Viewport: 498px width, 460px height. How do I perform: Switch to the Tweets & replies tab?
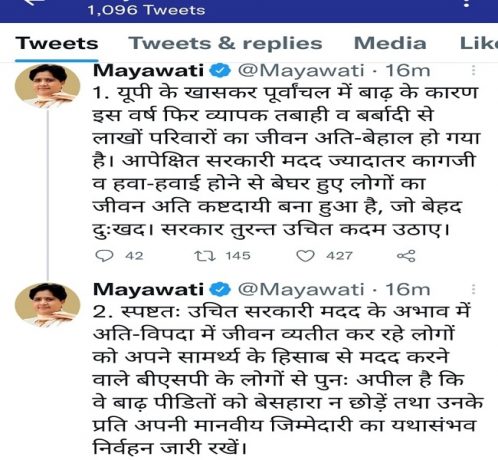226,43
